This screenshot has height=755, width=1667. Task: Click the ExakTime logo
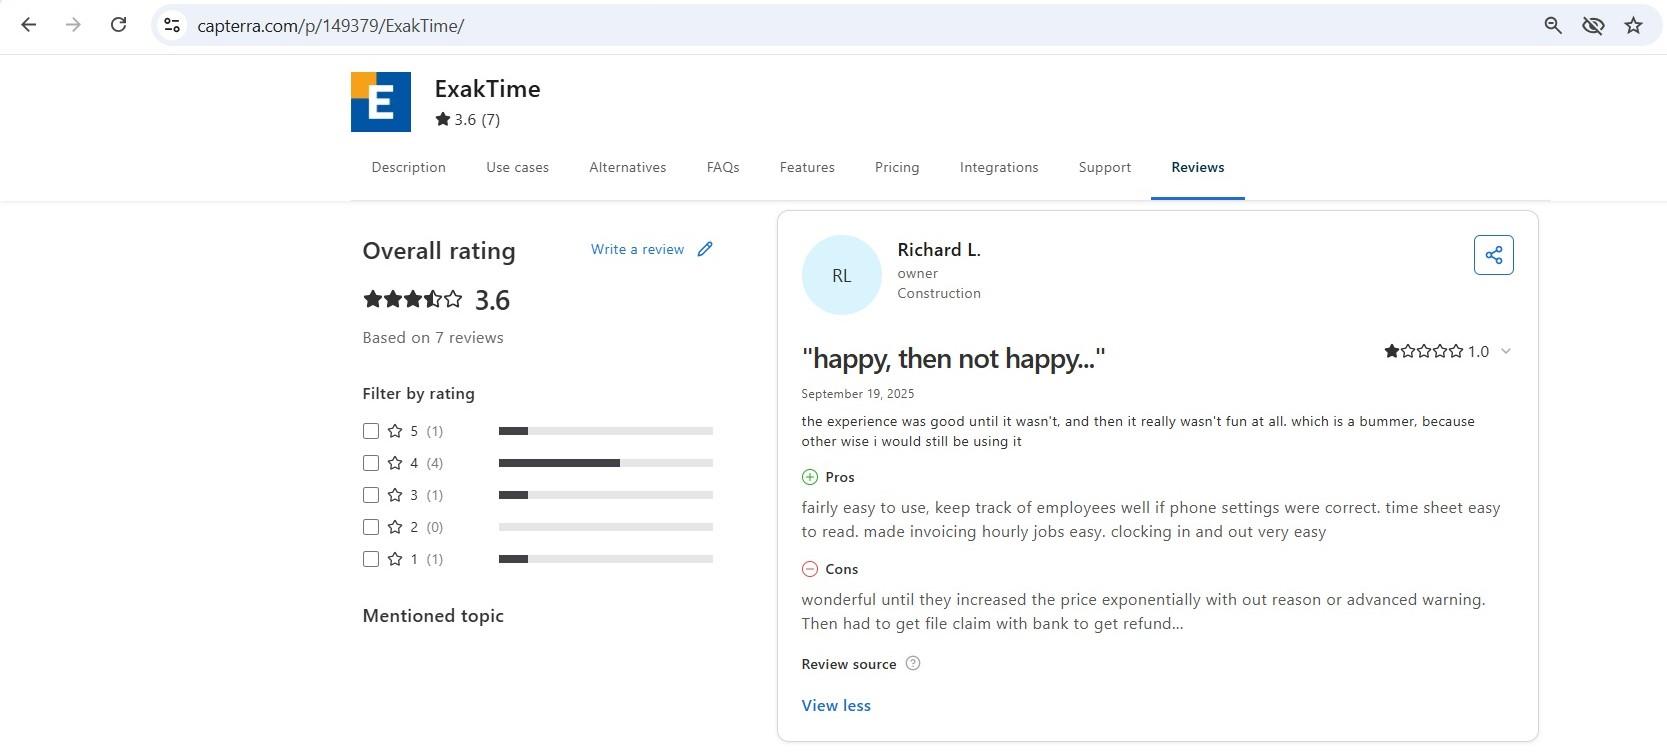tap(381, 102)
